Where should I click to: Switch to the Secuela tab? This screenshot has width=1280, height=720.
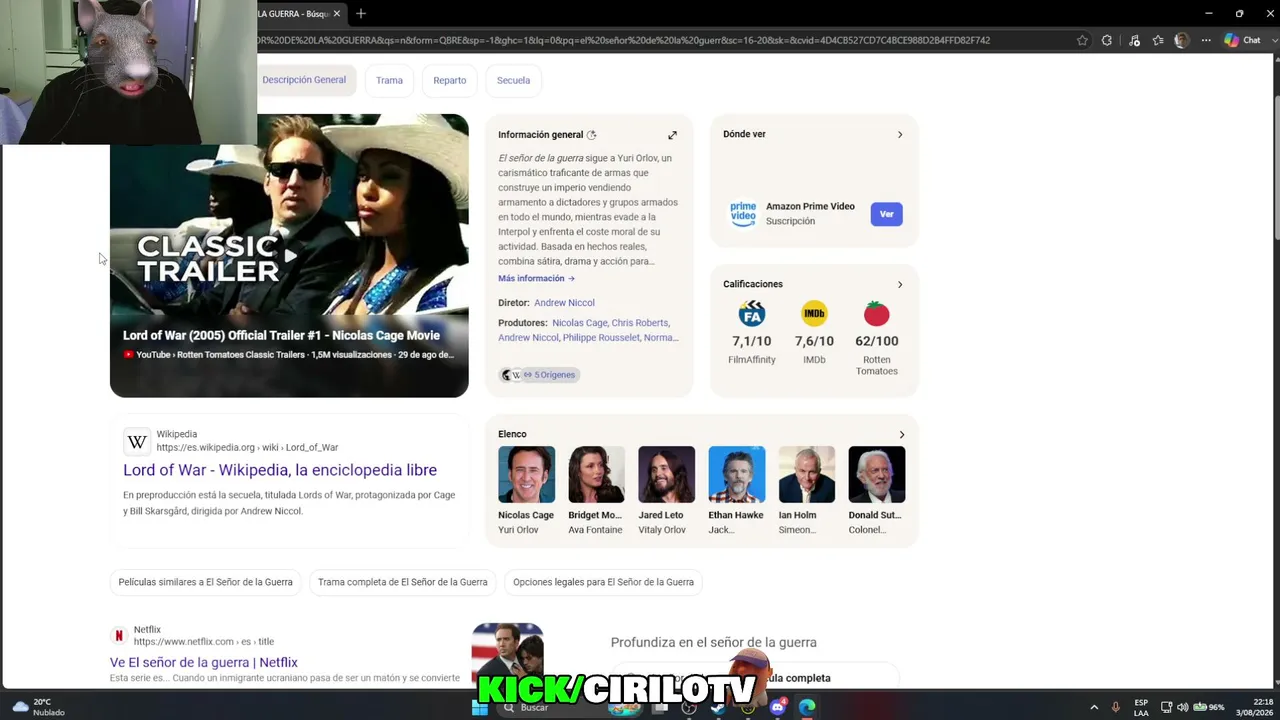(514, 80)
